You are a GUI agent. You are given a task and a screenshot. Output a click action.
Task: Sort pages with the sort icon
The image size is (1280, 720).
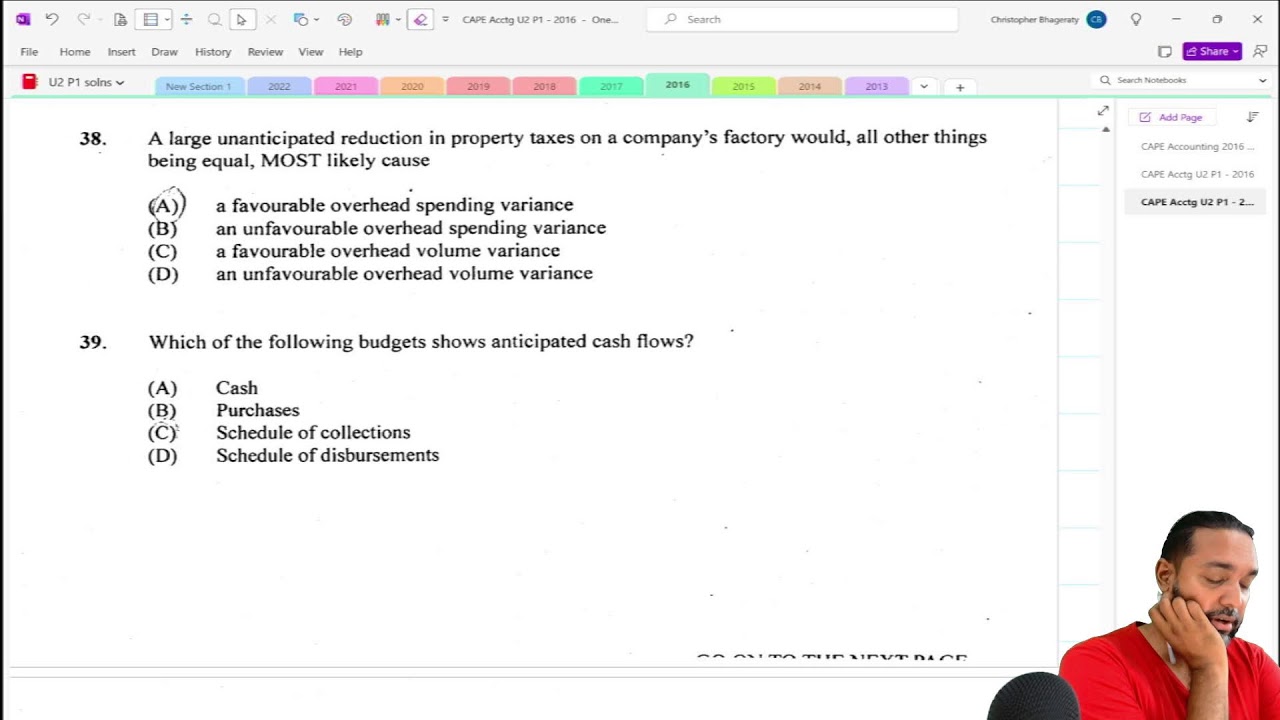[1252, 117]
